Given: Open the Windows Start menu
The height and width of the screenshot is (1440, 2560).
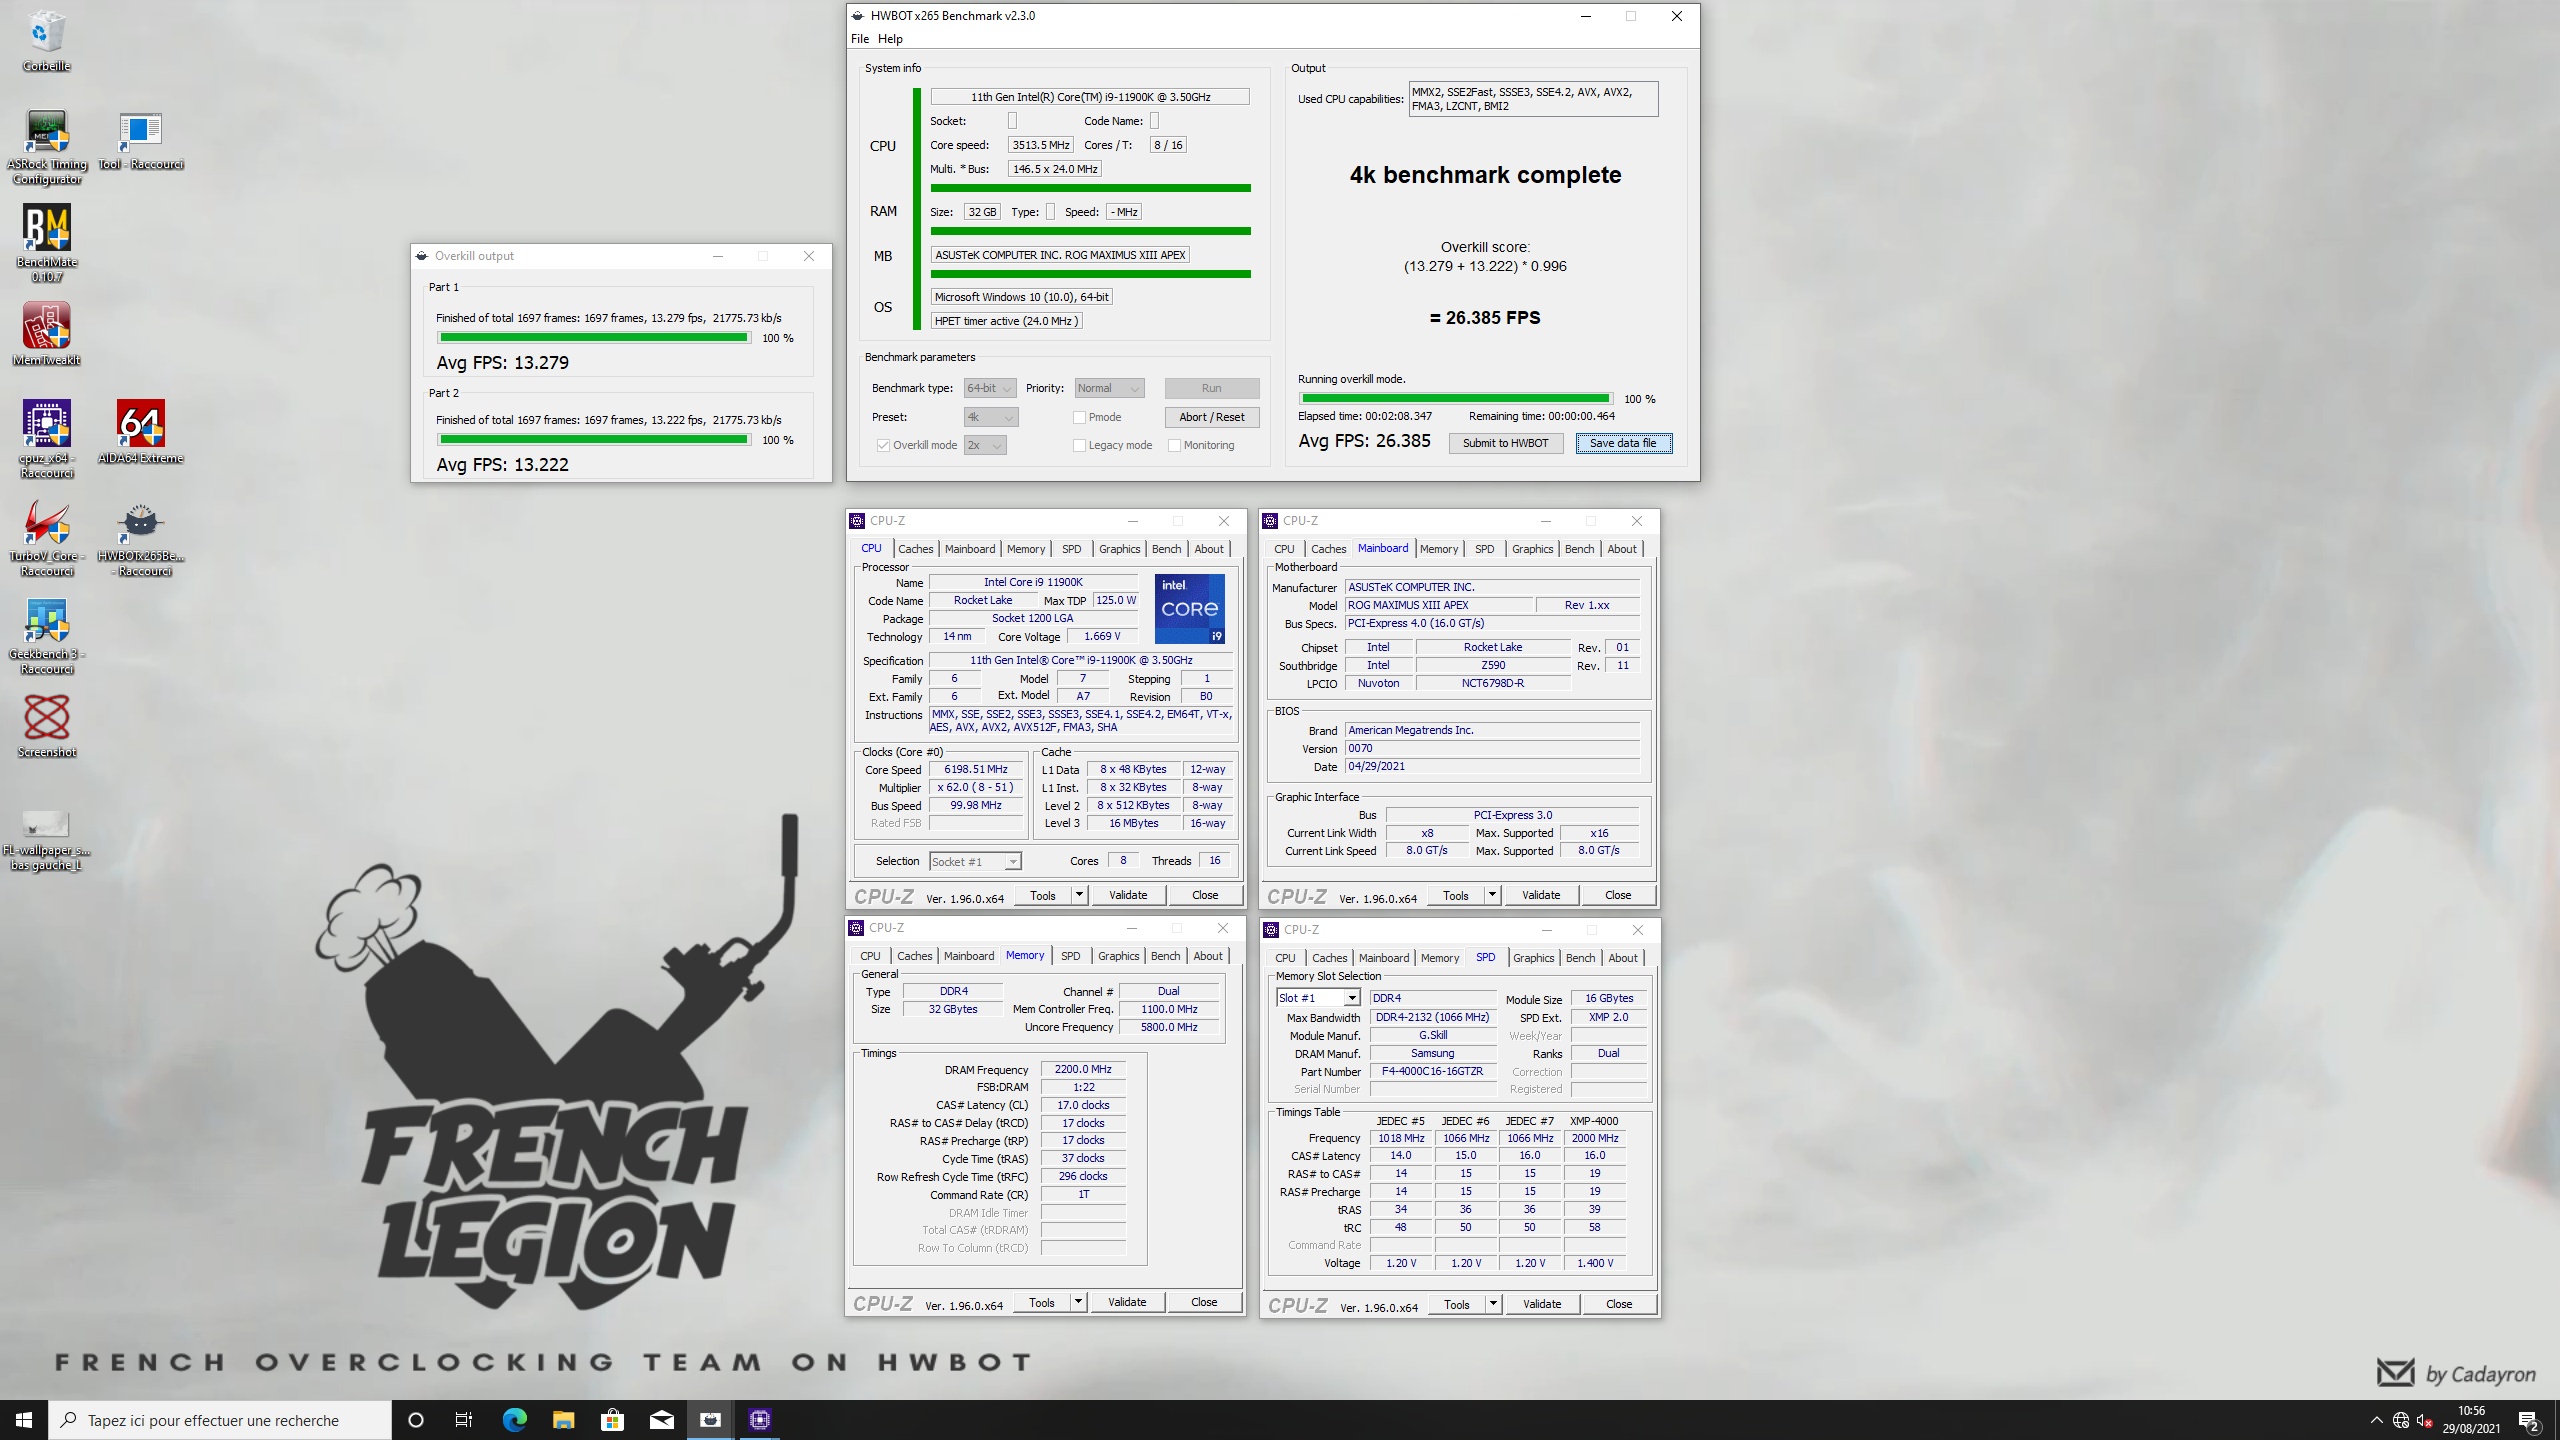Looking at the screenshot, I should 24,1420.
